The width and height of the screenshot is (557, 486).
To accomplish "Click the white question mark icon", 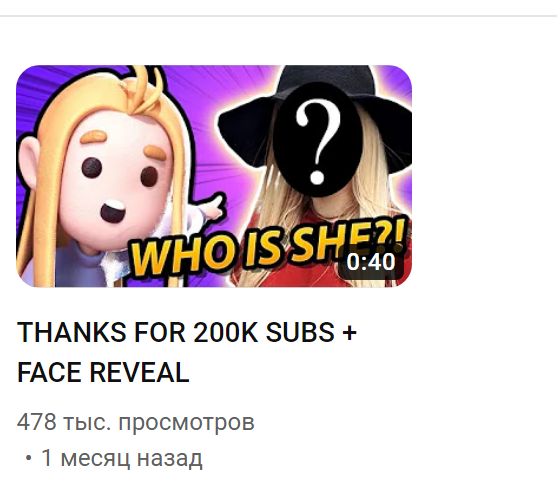I will (x=318, y=141).
